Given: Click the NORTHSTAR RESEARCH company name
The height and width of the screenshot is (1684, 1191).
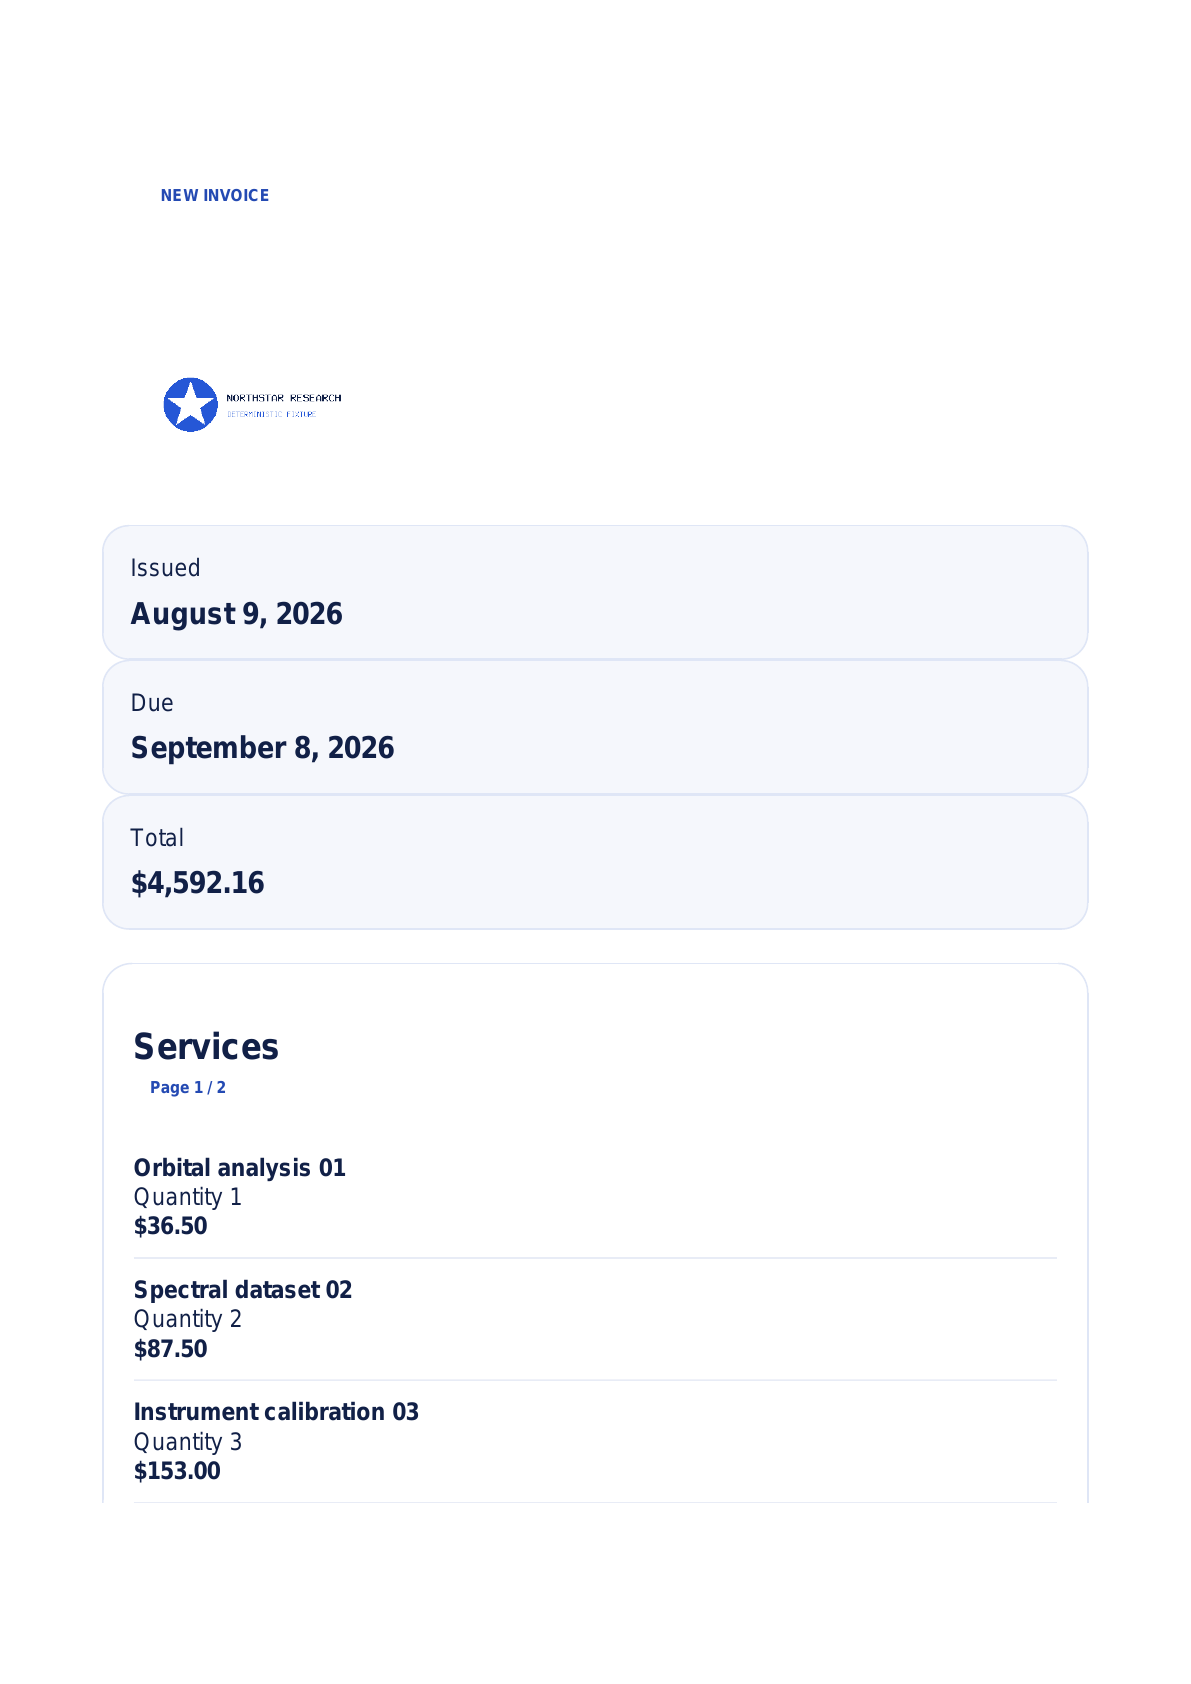Looking at the screenshot, I should [x=284, y=398].
